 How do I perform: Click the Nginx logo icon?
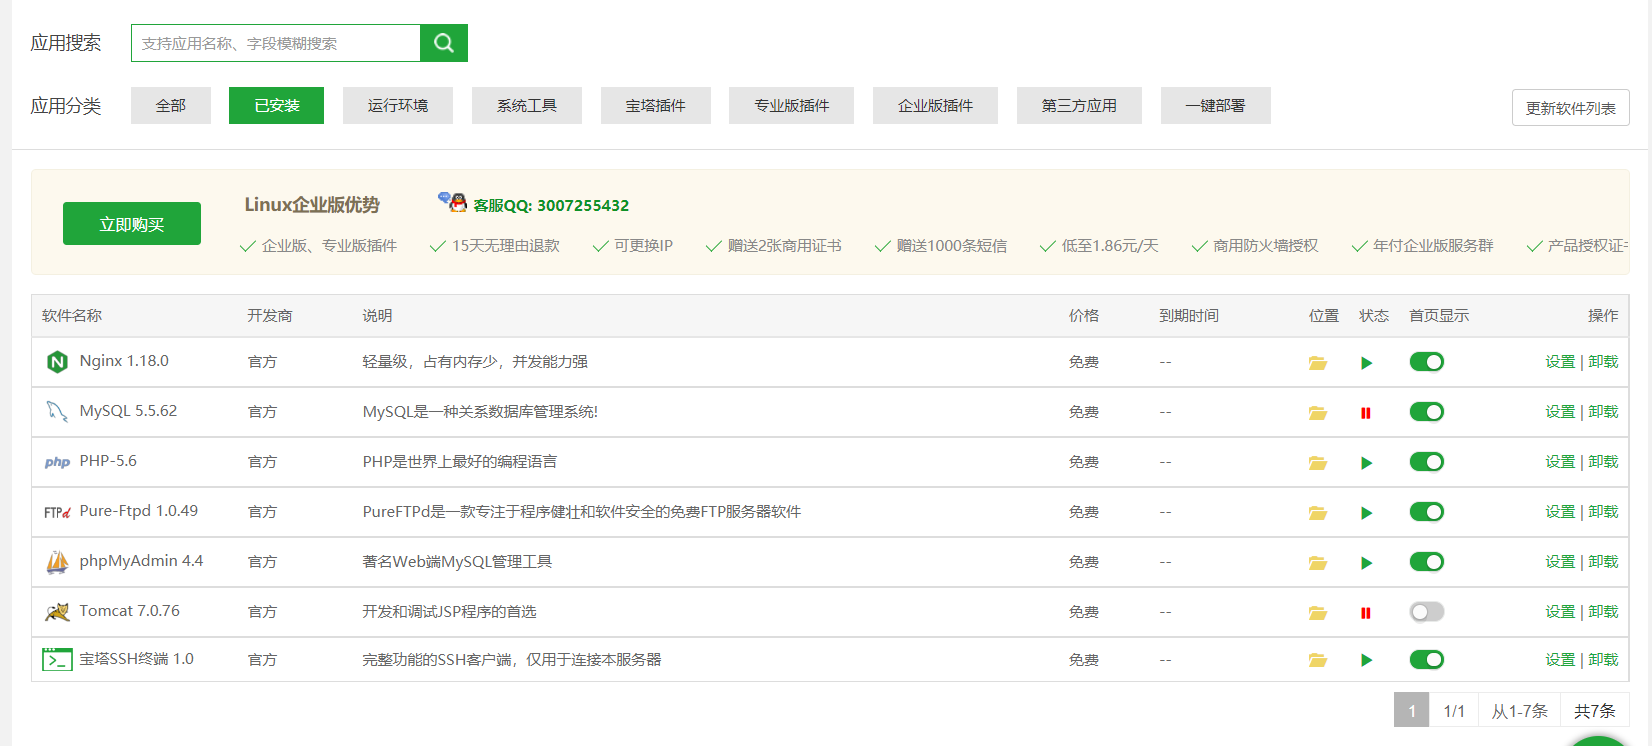[x=57, y=362]
